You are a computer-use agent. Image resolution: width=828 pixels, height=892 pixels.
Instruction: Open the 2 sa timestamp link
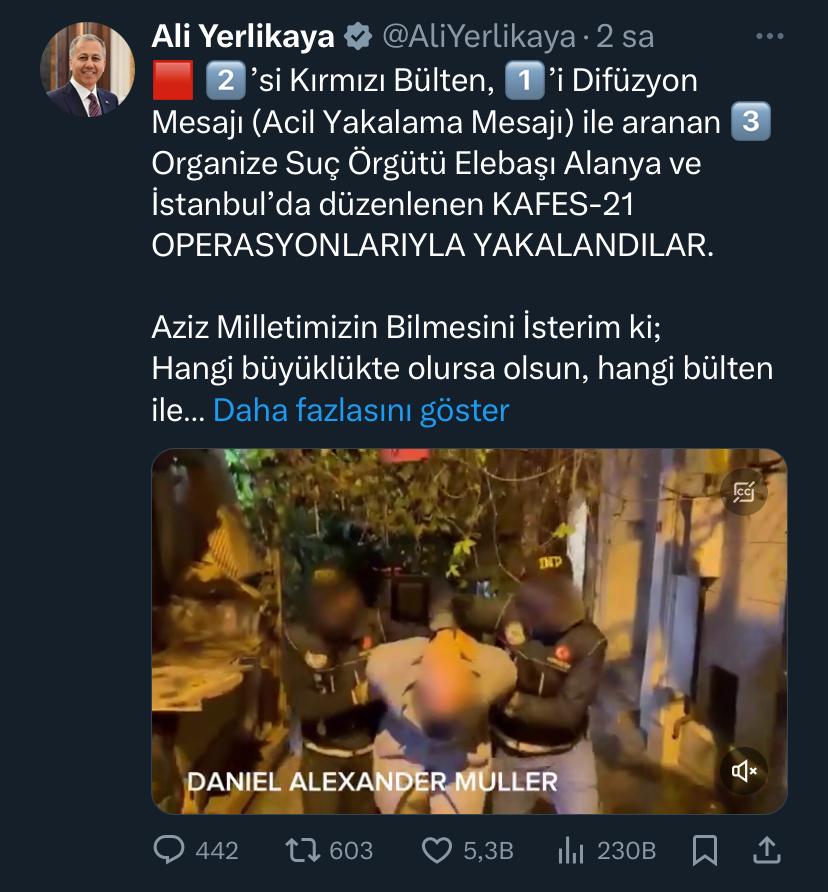[x=625, y=36]
